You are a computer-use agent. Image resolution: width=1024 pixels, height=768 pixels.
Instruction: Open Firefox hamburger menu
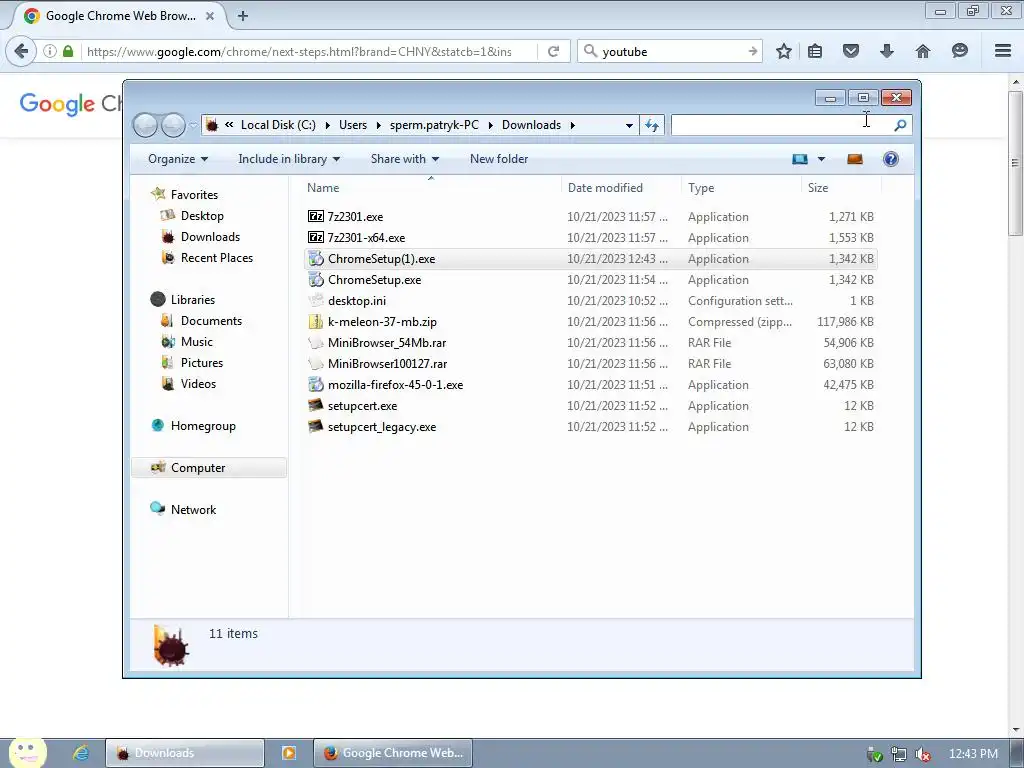coord(1003,51)
